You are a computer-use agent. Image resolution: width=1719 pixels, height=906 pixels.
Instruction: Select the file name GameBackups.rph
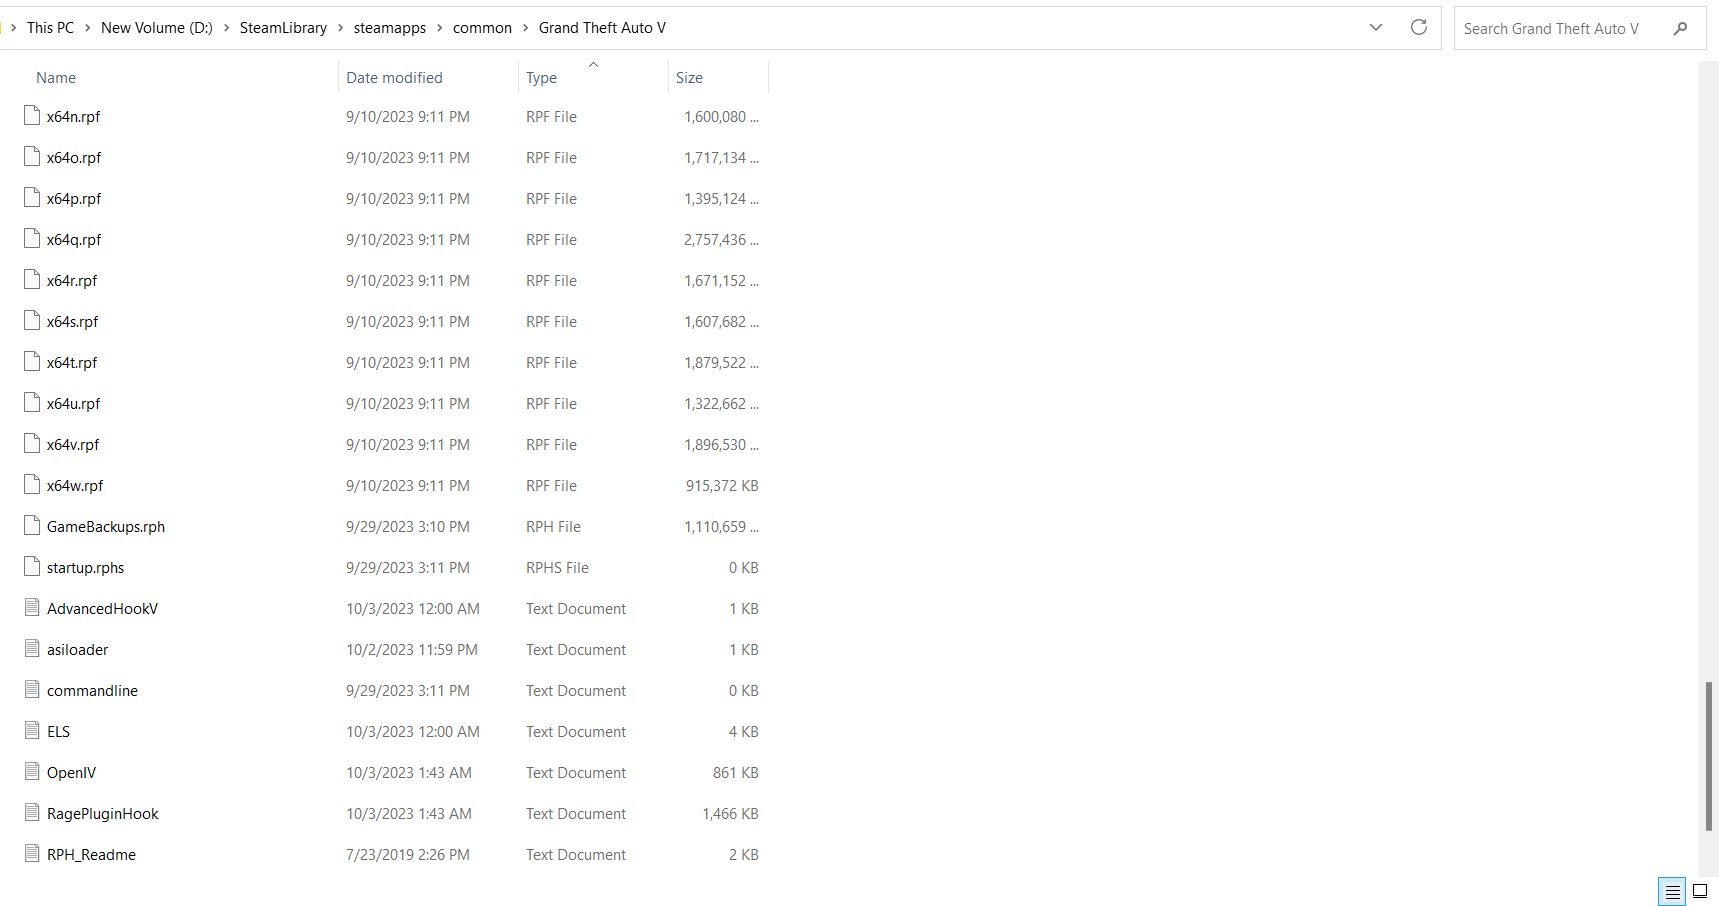[106, 527]
